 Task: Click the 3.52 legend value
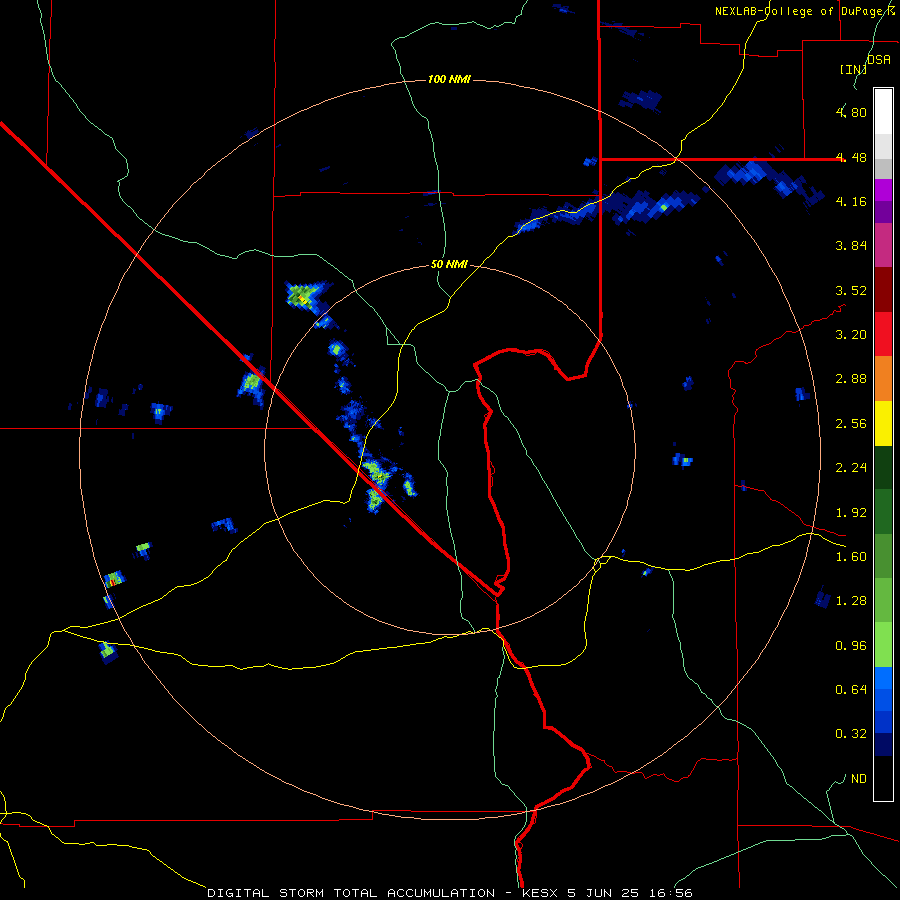851,290
